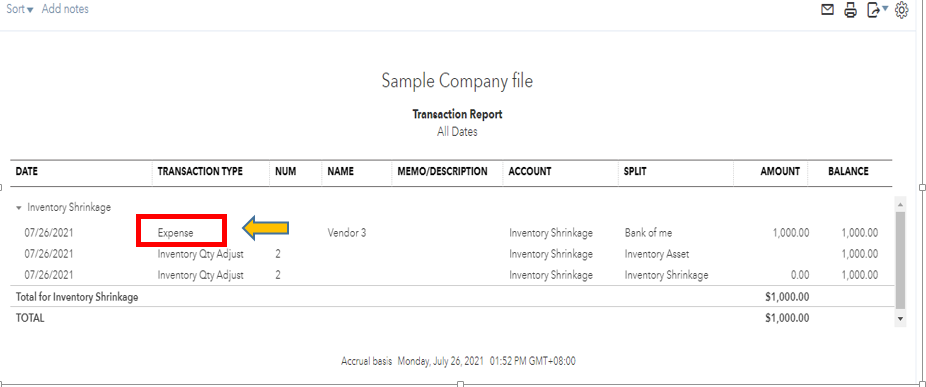Click the email report envelope icon

[x=828, y=9]
